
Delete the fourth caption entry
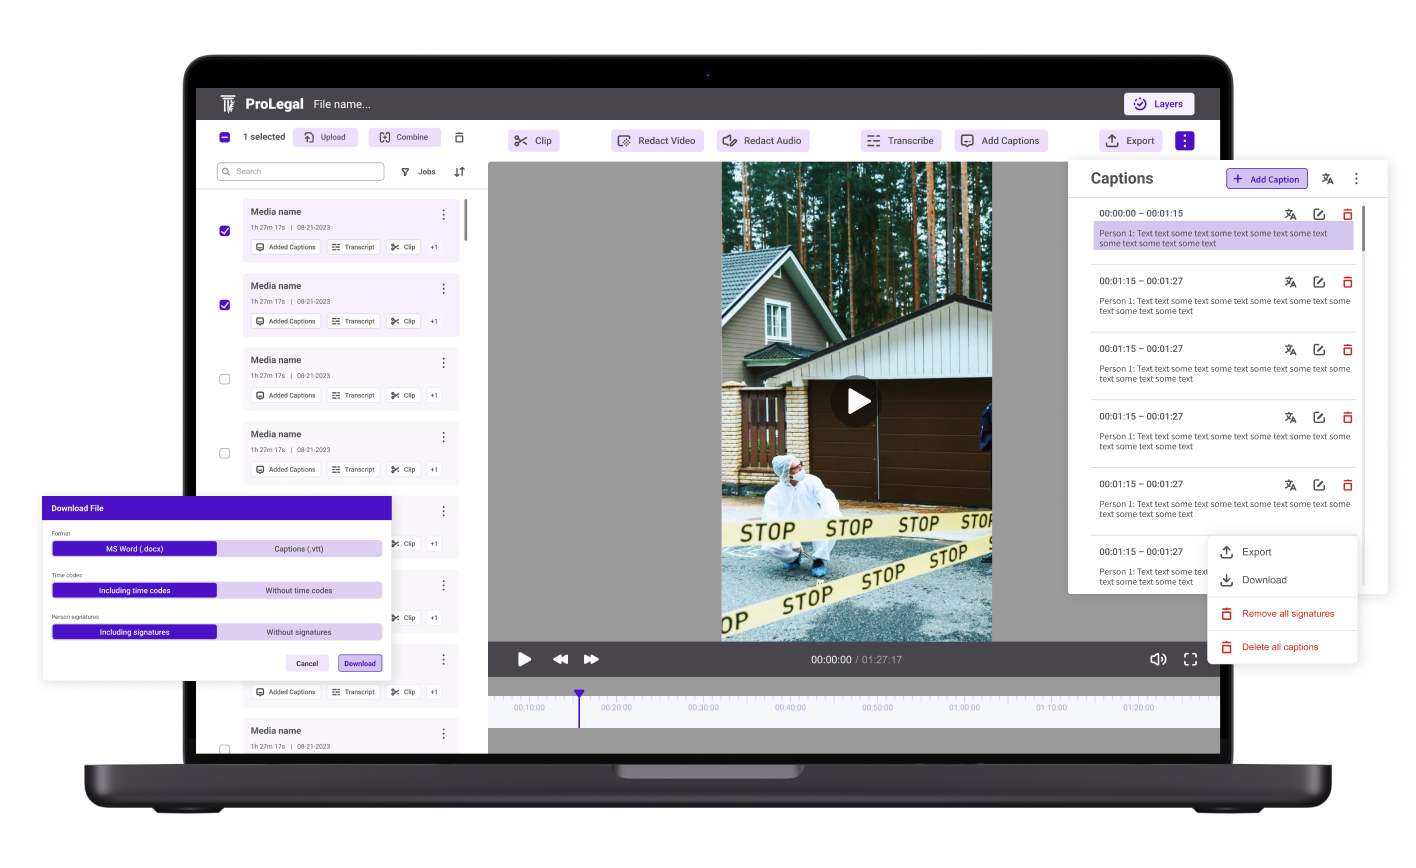(x=1347, y=417)
